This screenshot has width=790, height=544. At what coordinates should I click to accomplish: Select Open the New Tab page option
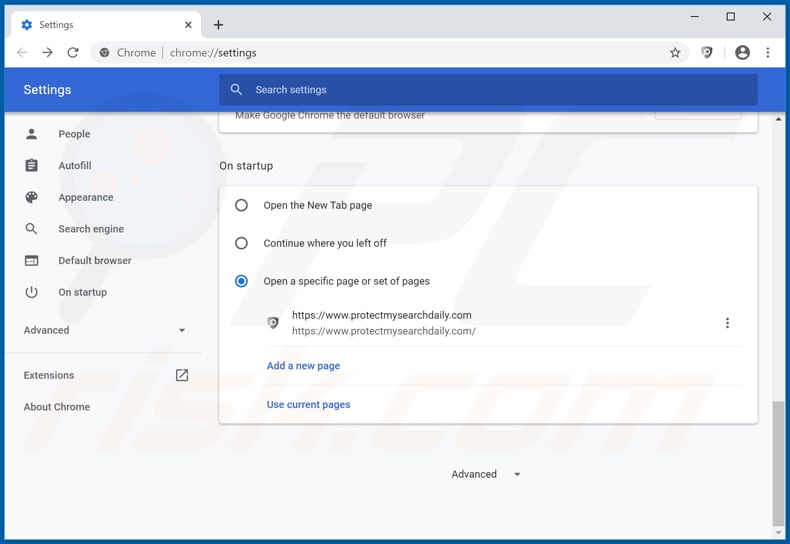pos(241,205)
